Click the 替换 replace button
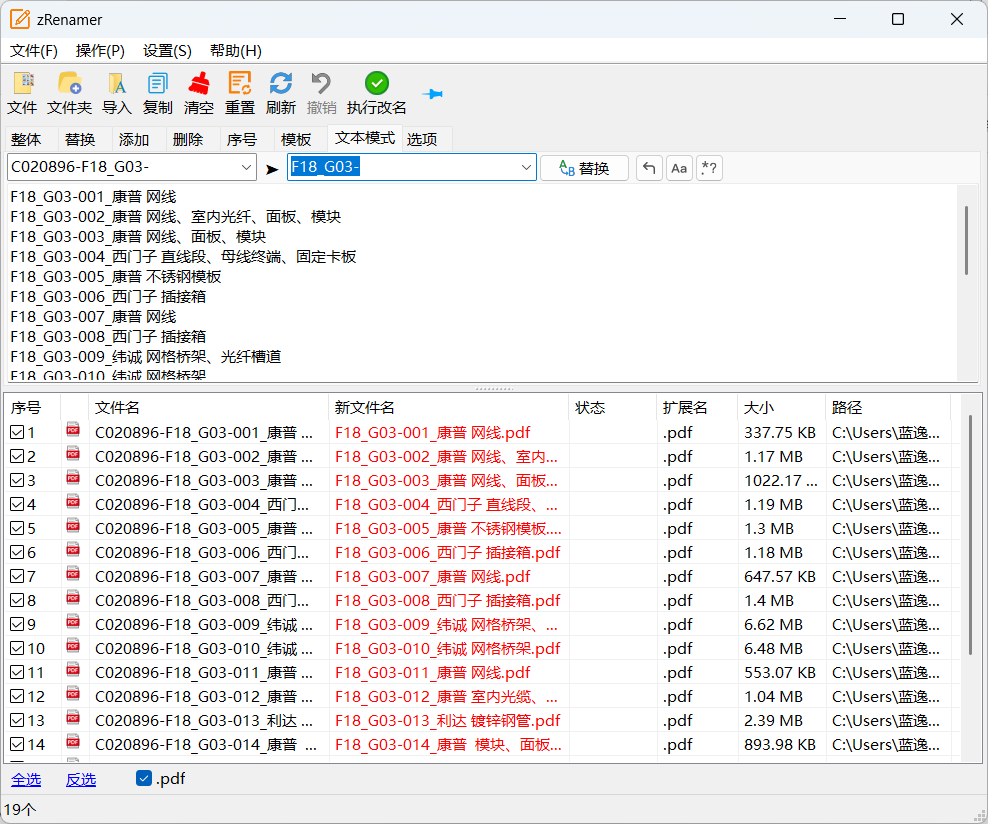Image resolution: width=988 pixels, height=824 pixels. (x=584, y=167)
